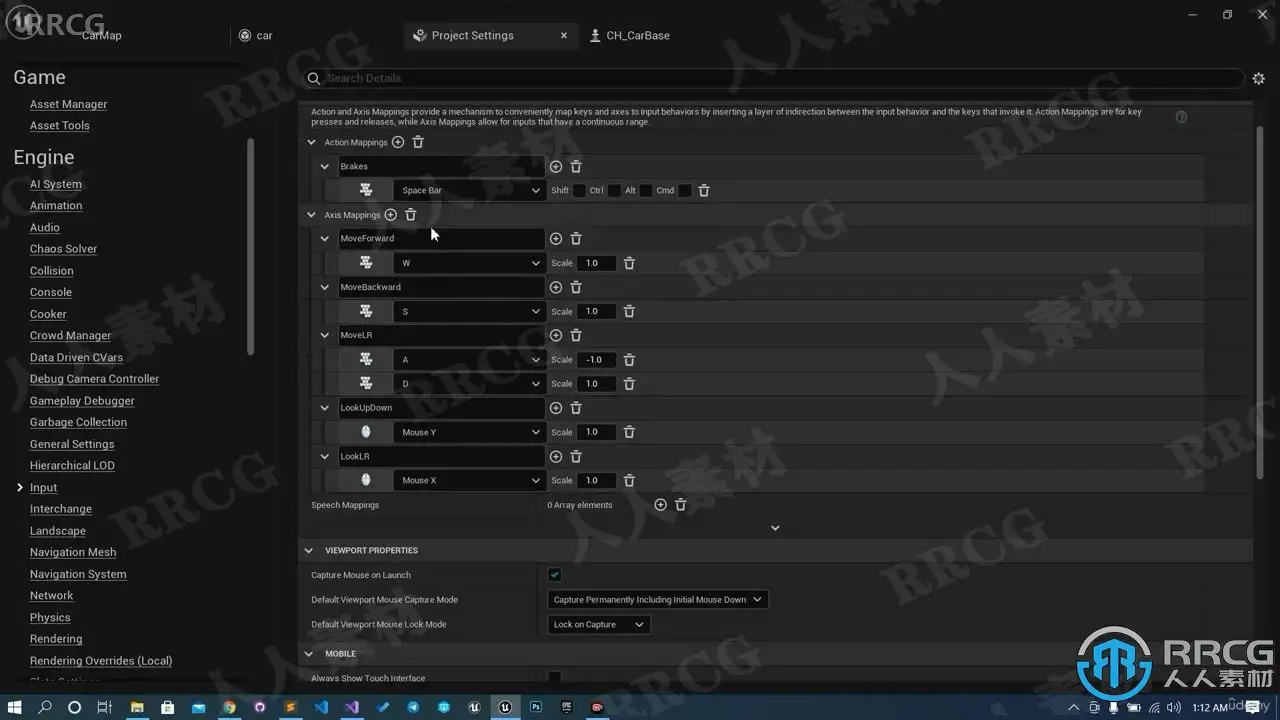Open the details settings gear
1280x720 pixels.
1259,78
